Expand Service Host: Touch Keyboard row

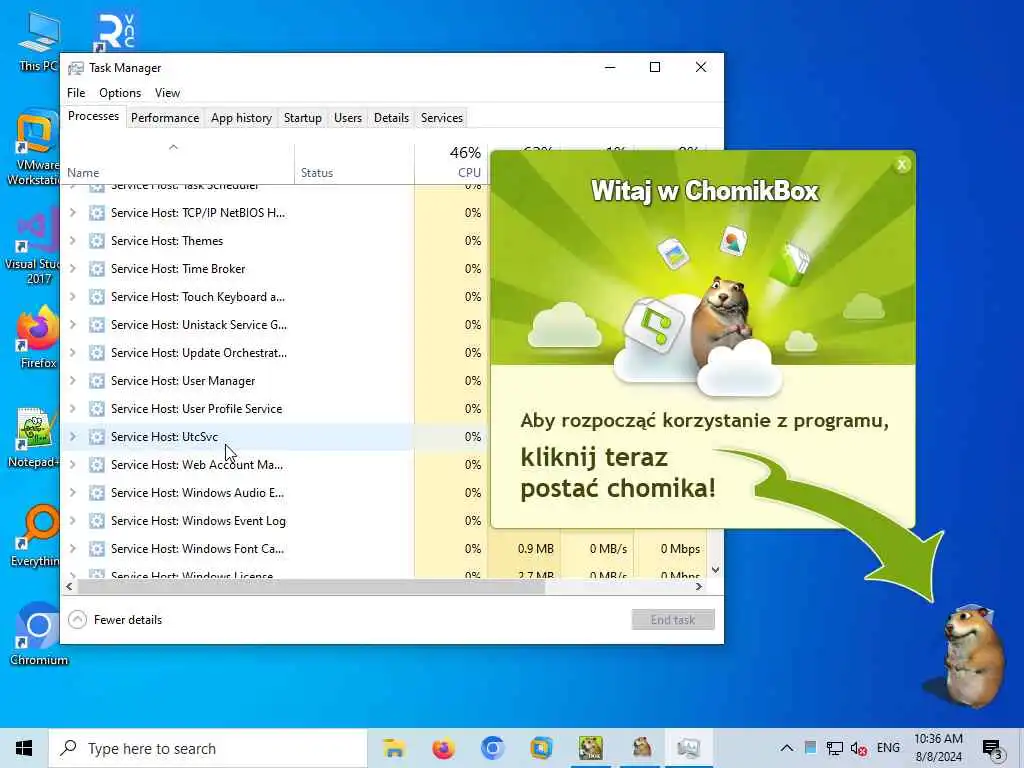tap(72, 297)
